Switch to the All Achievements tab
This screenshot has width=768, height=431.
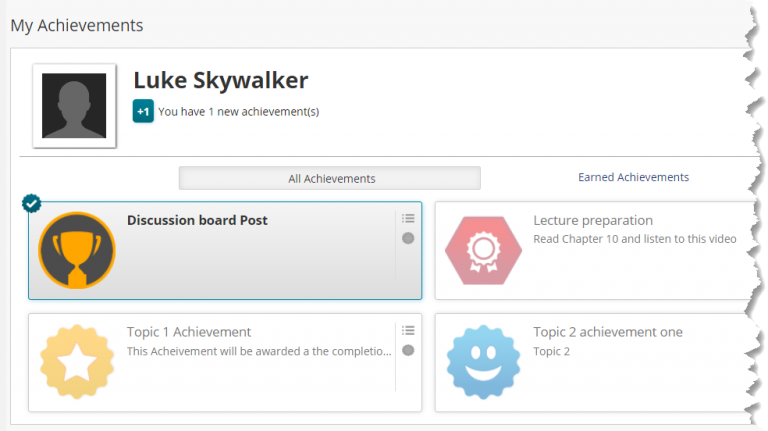pyautogui.click(x=330, y=178)
